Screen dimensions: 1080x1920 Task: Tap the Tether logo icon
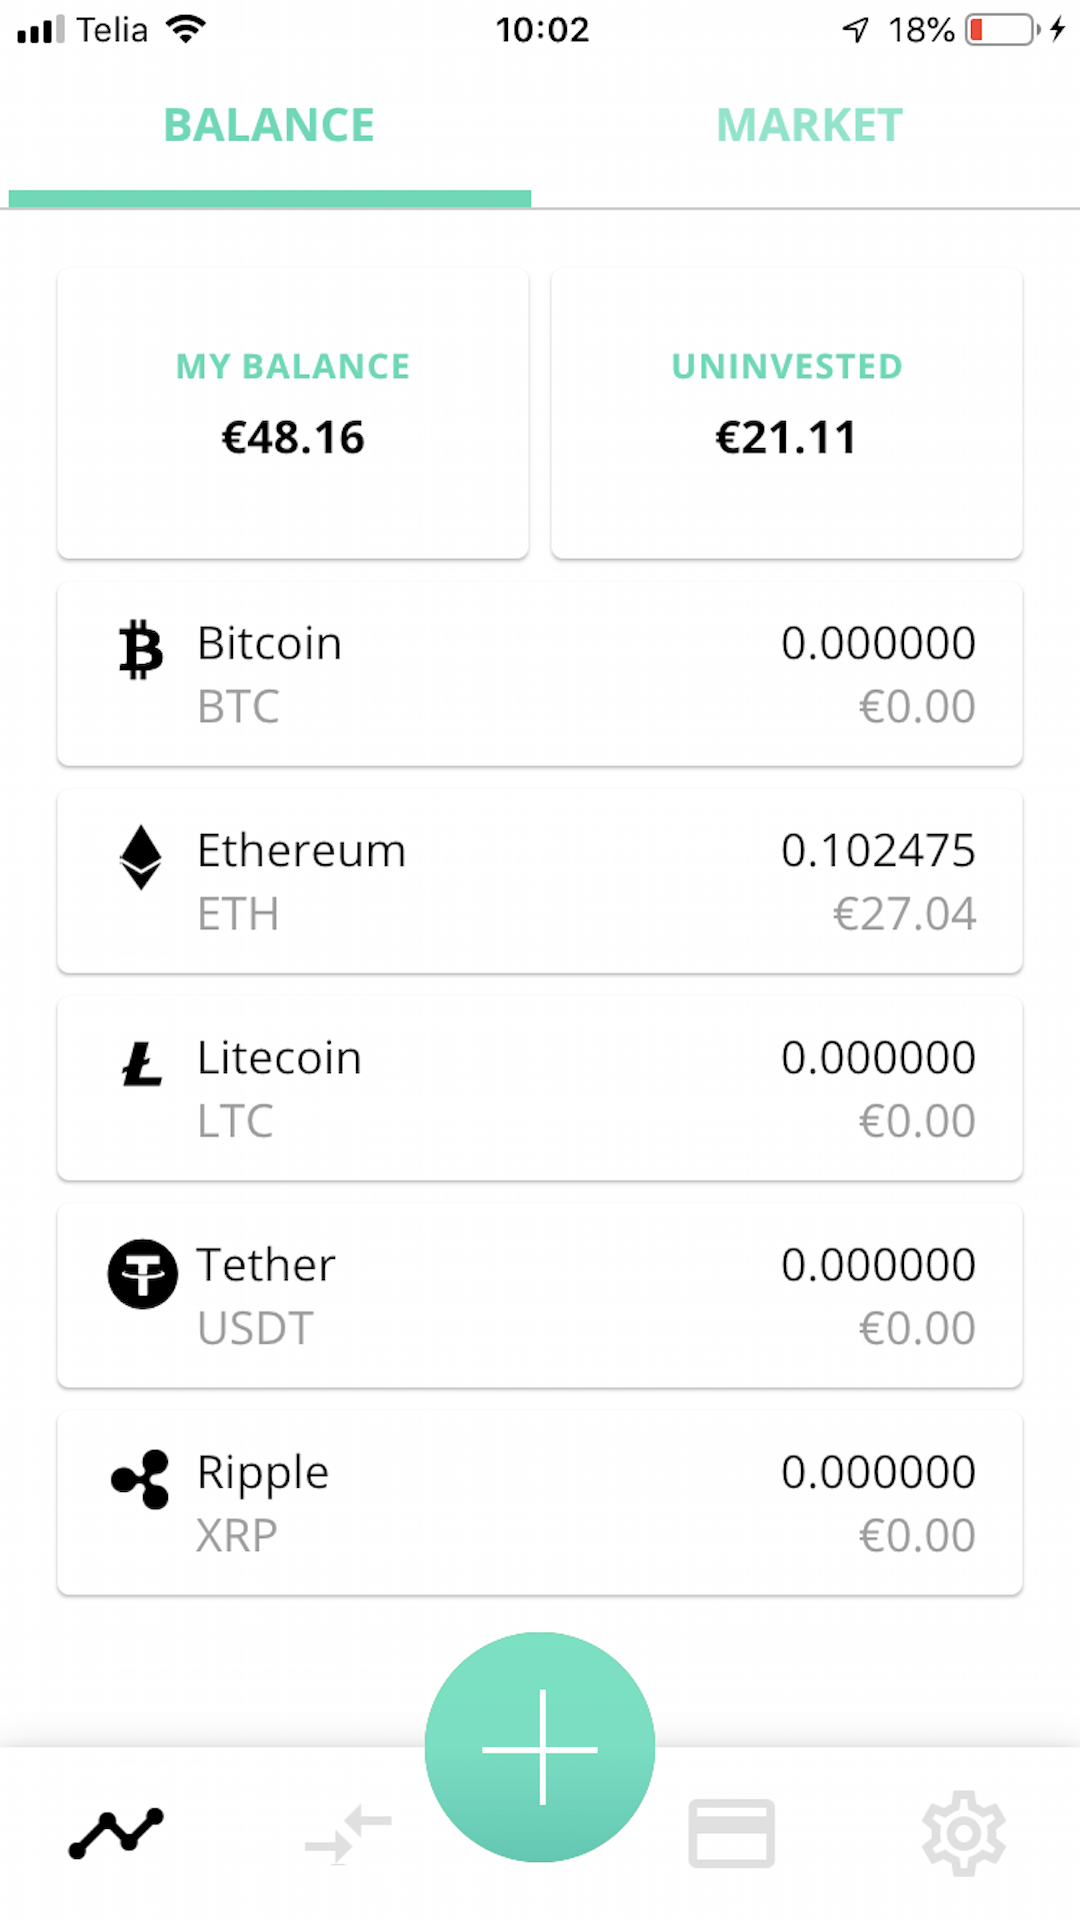(142, 1273)
